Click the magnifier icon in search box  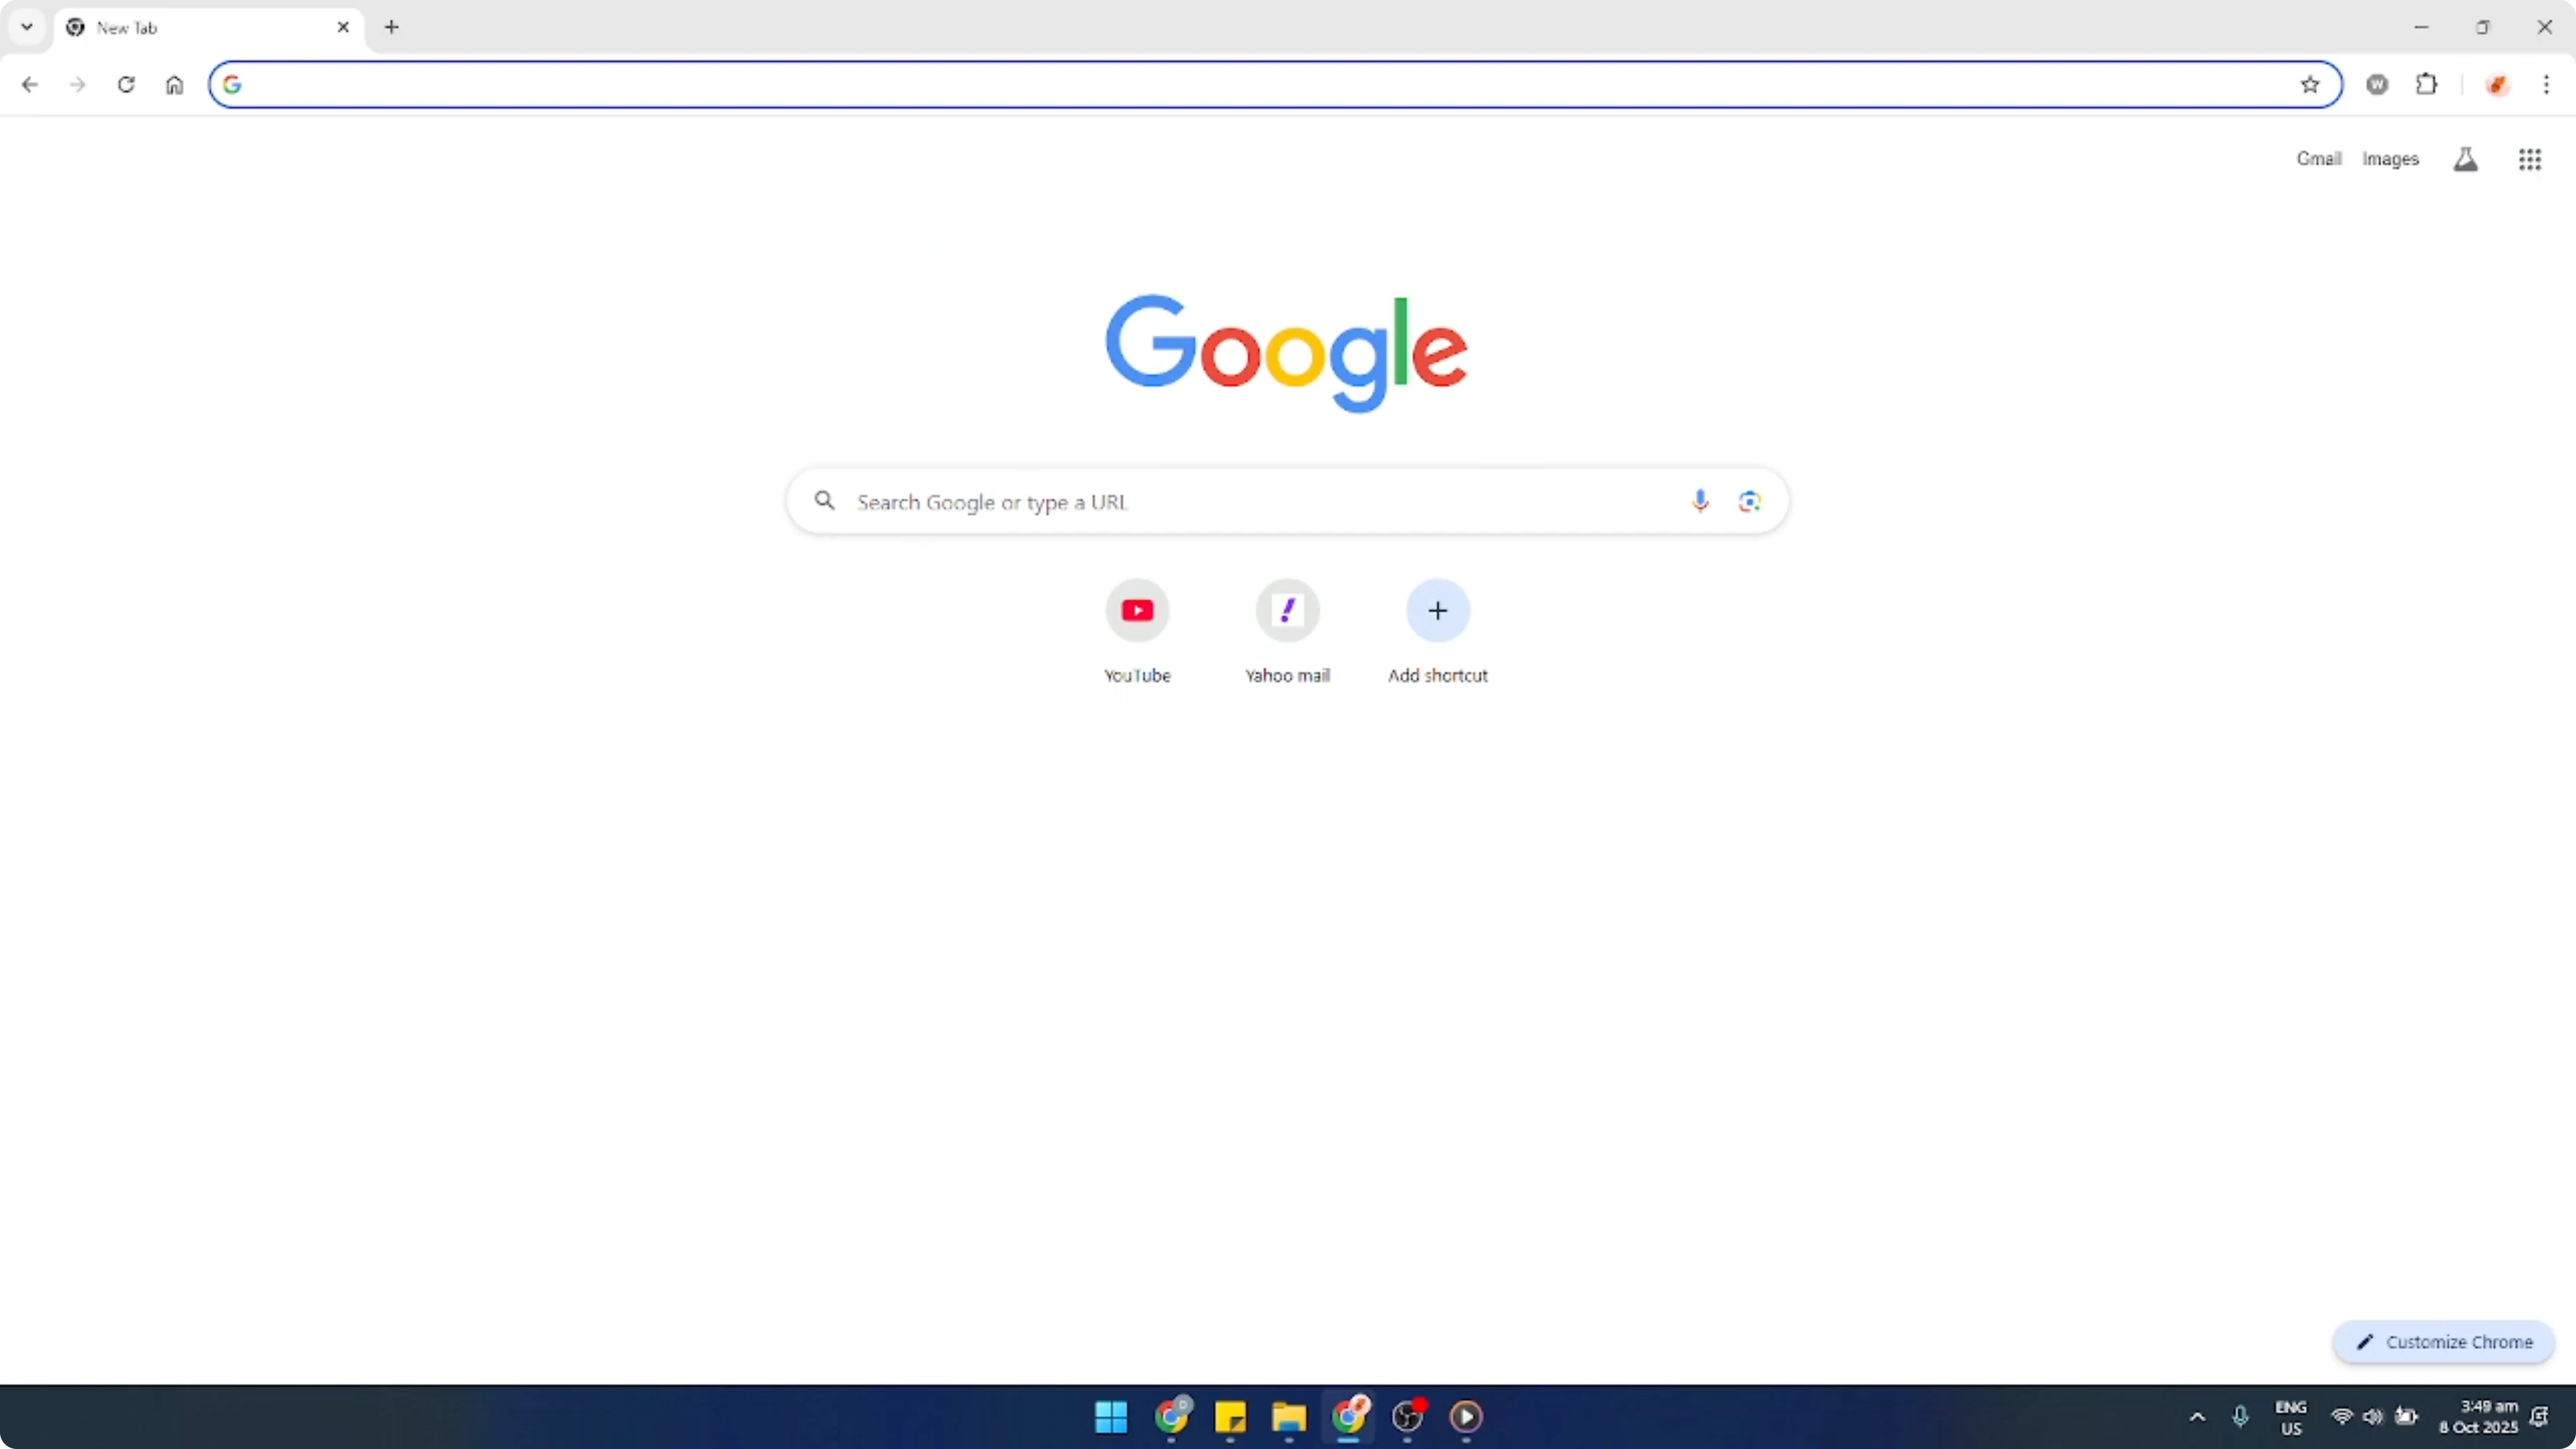(x=824, y=500)
